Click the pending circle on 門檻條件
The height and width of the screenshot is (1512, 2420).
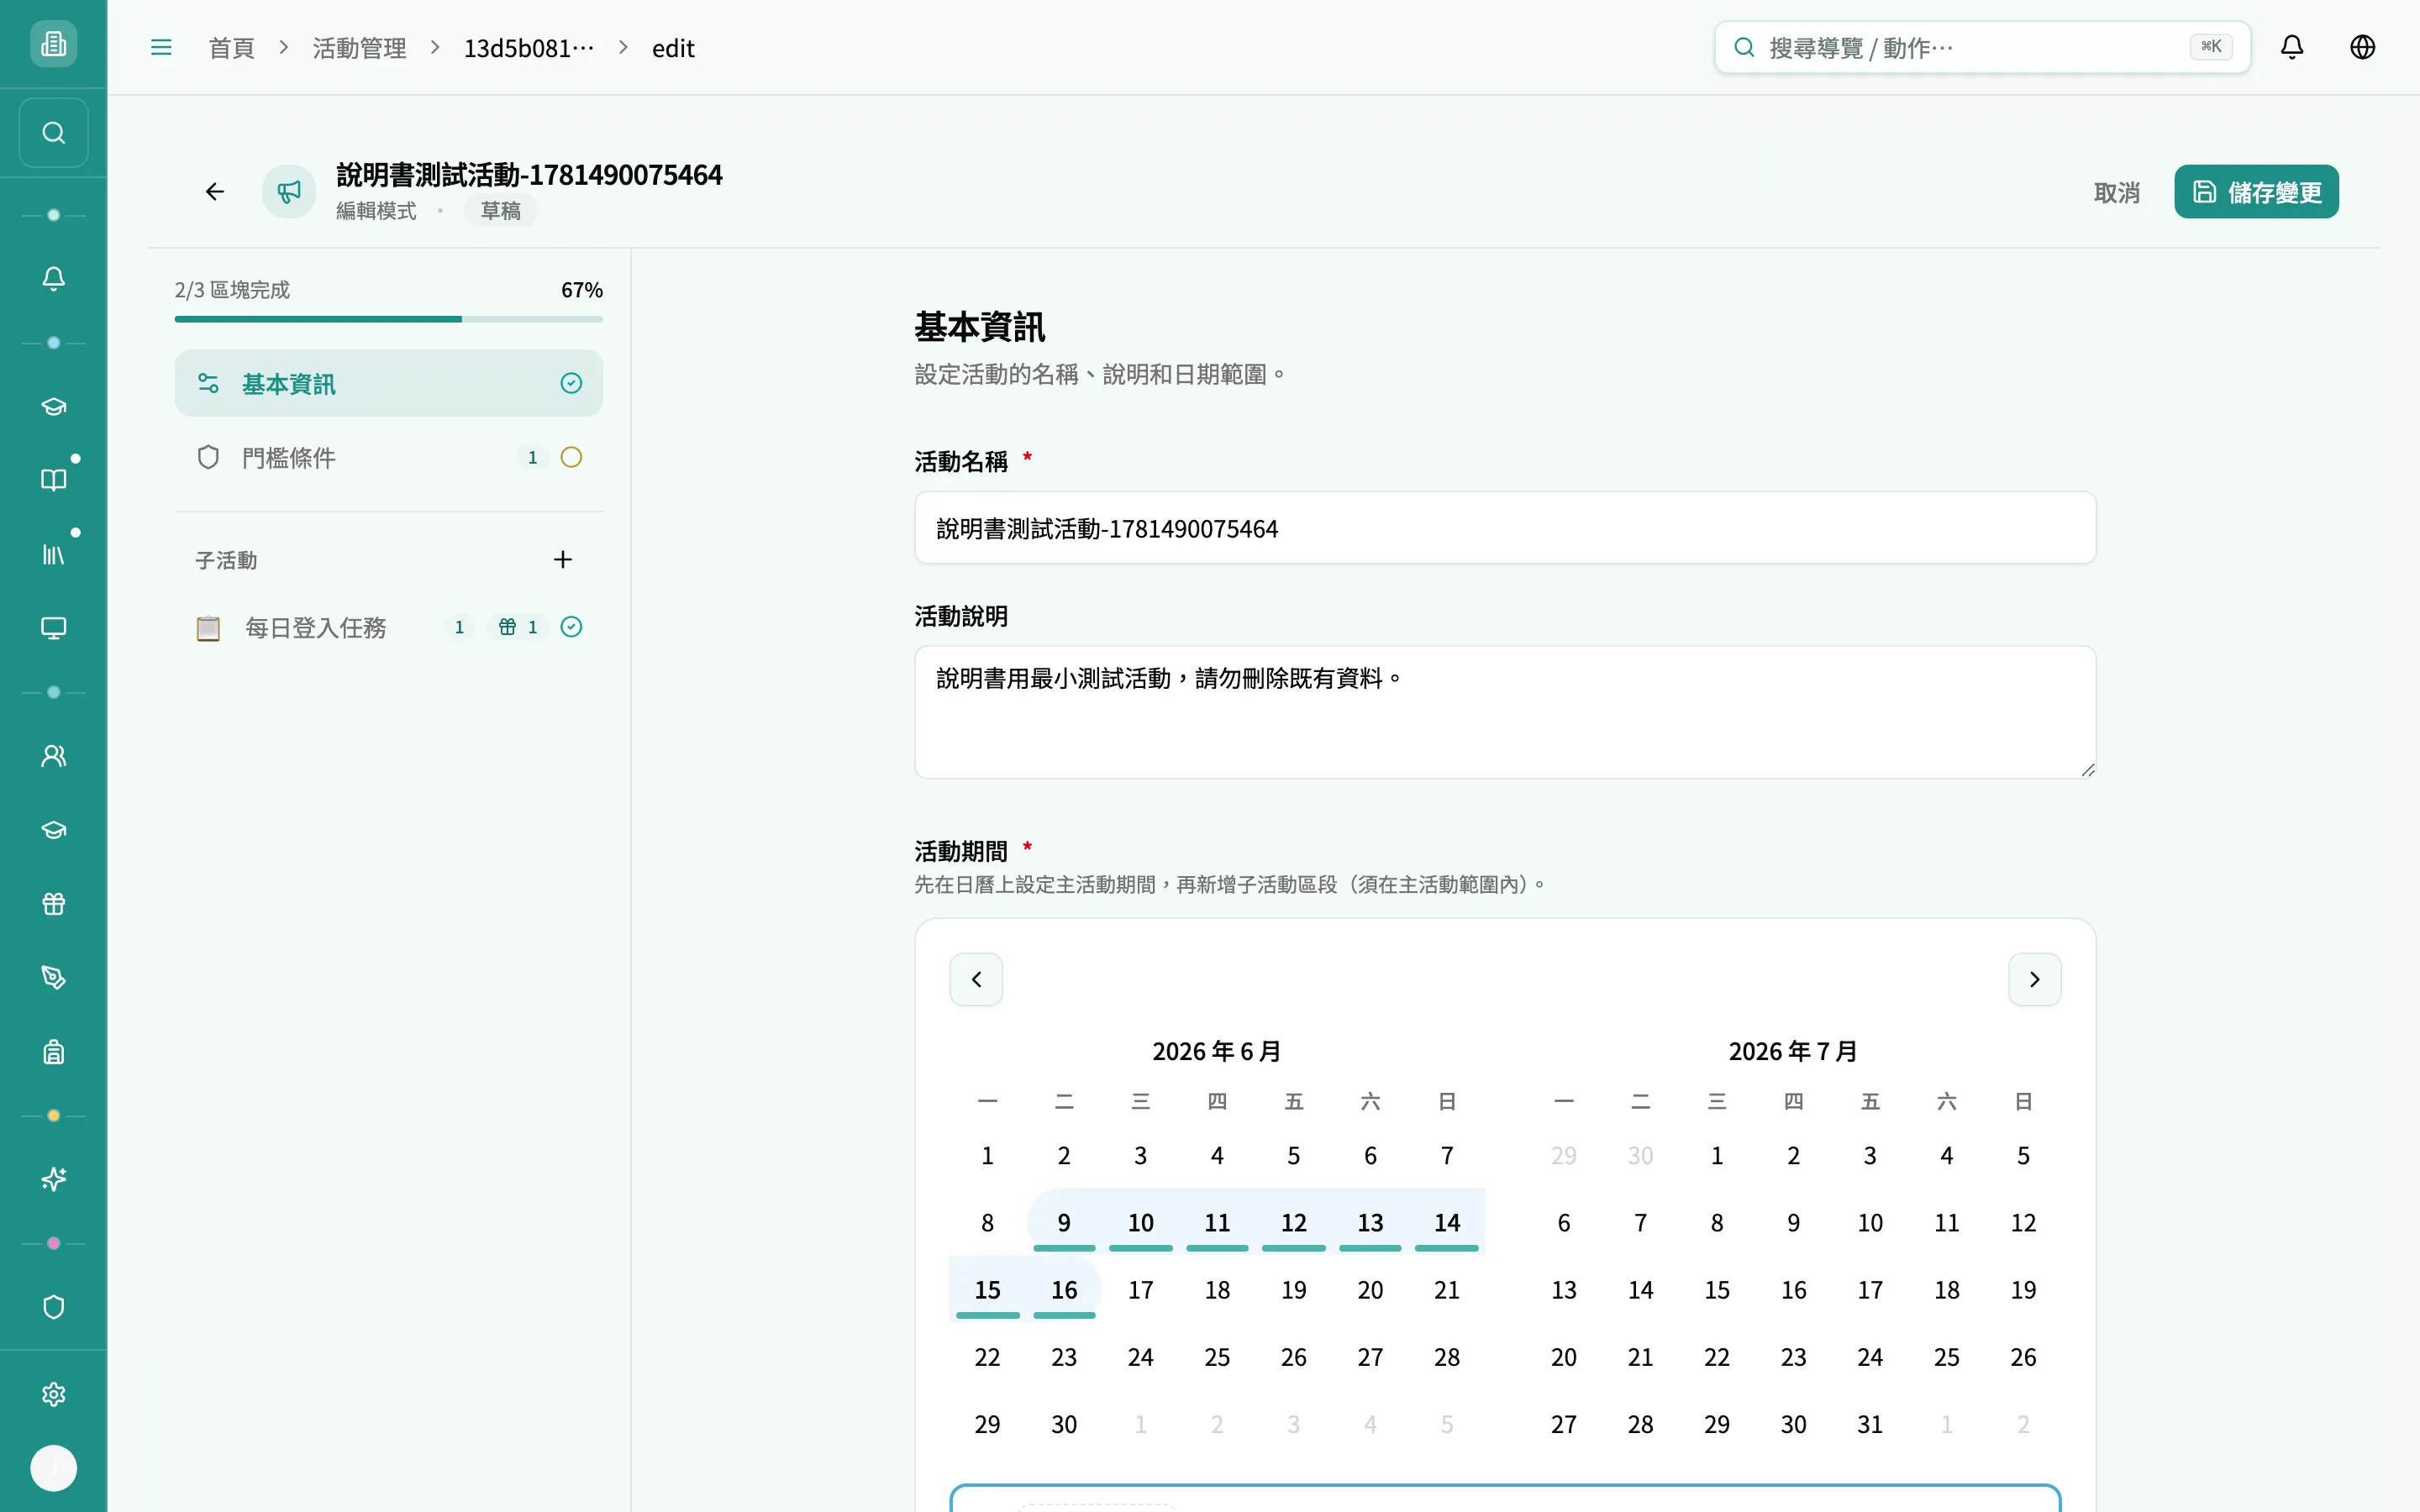click(x=571, y=457)
